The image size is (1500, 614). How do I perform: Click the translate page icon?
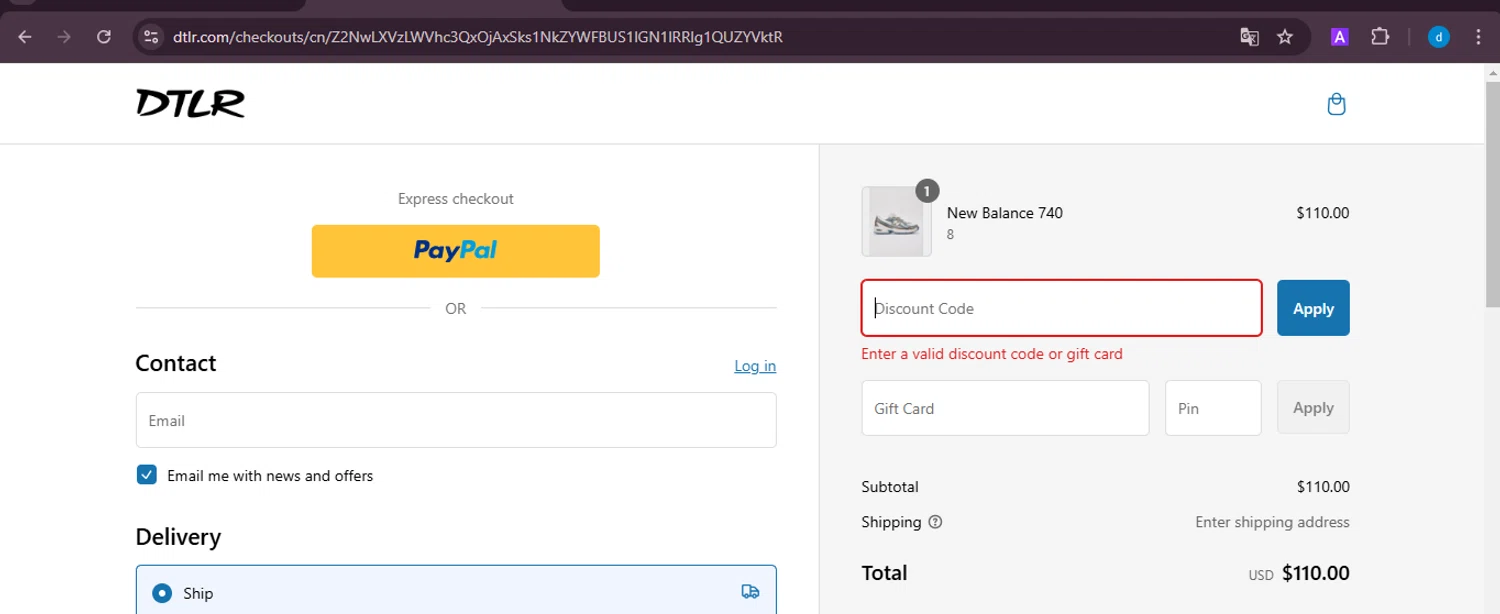coord(1249,37)
